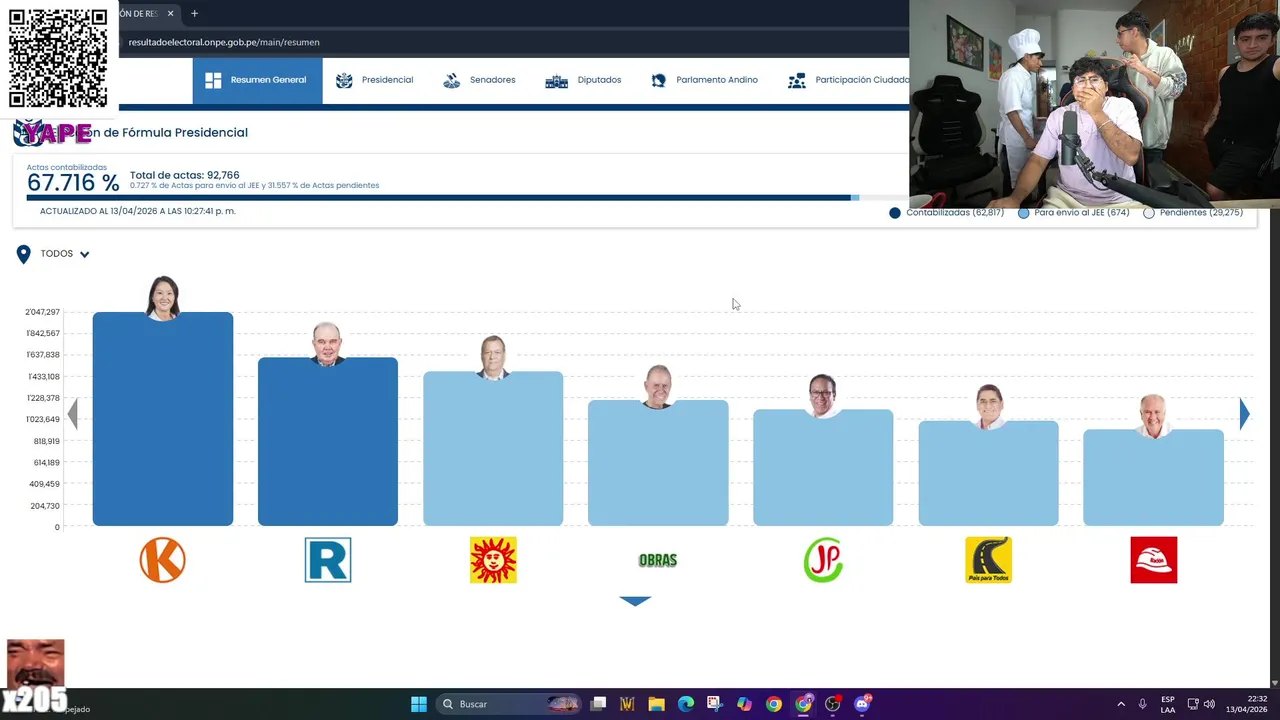The height and width of the screenshot is (720, 1280).
Task: Click the OBRAS party logo
Action: pyautogui.click(x=658, y=560)
